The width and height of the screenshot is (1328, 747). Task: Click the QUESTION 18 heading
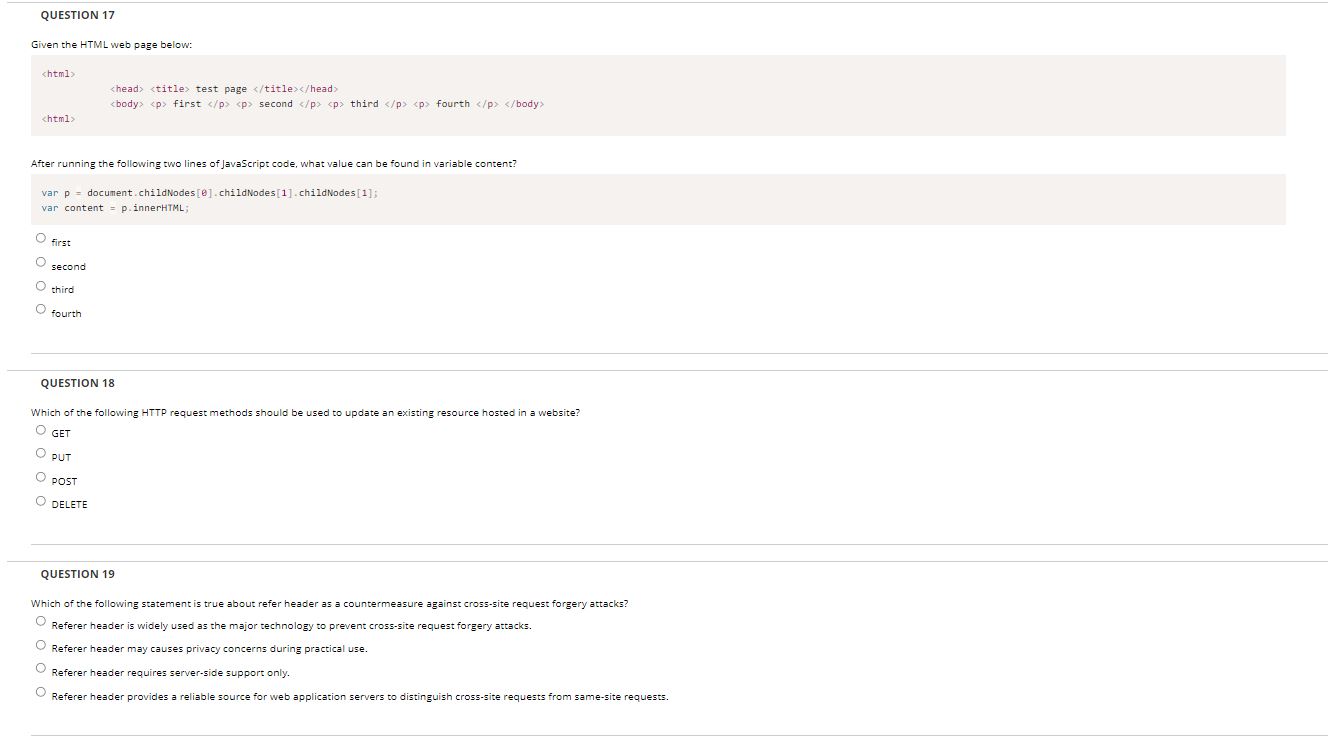click(x=77, y=383)
